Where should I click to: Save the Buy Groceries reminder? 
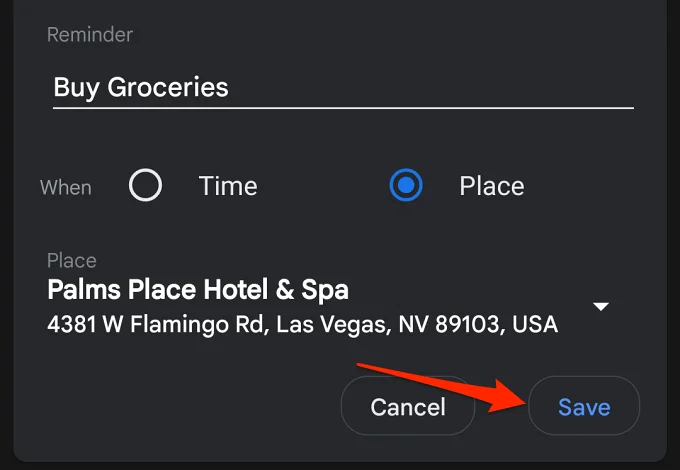[x=584, y=406]
